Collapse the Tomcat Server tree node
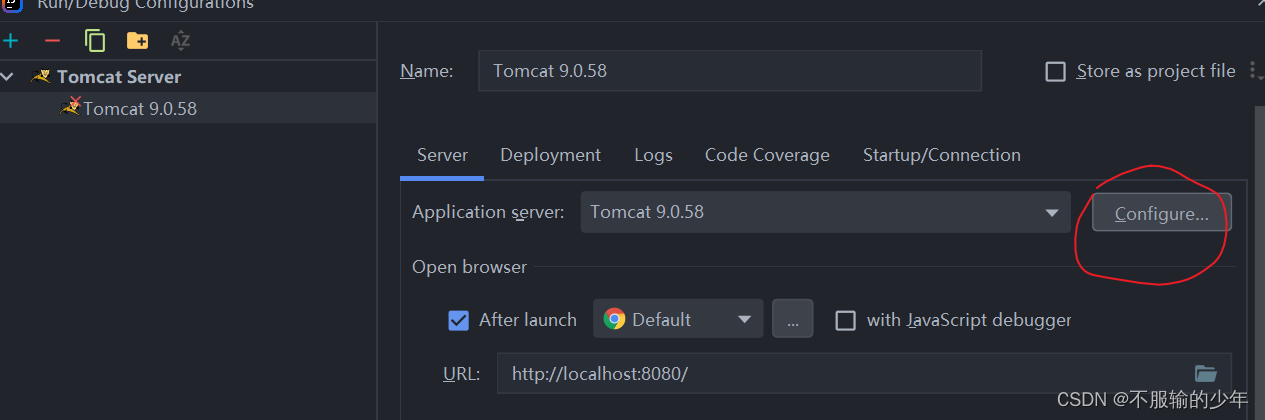 point(8,76)
